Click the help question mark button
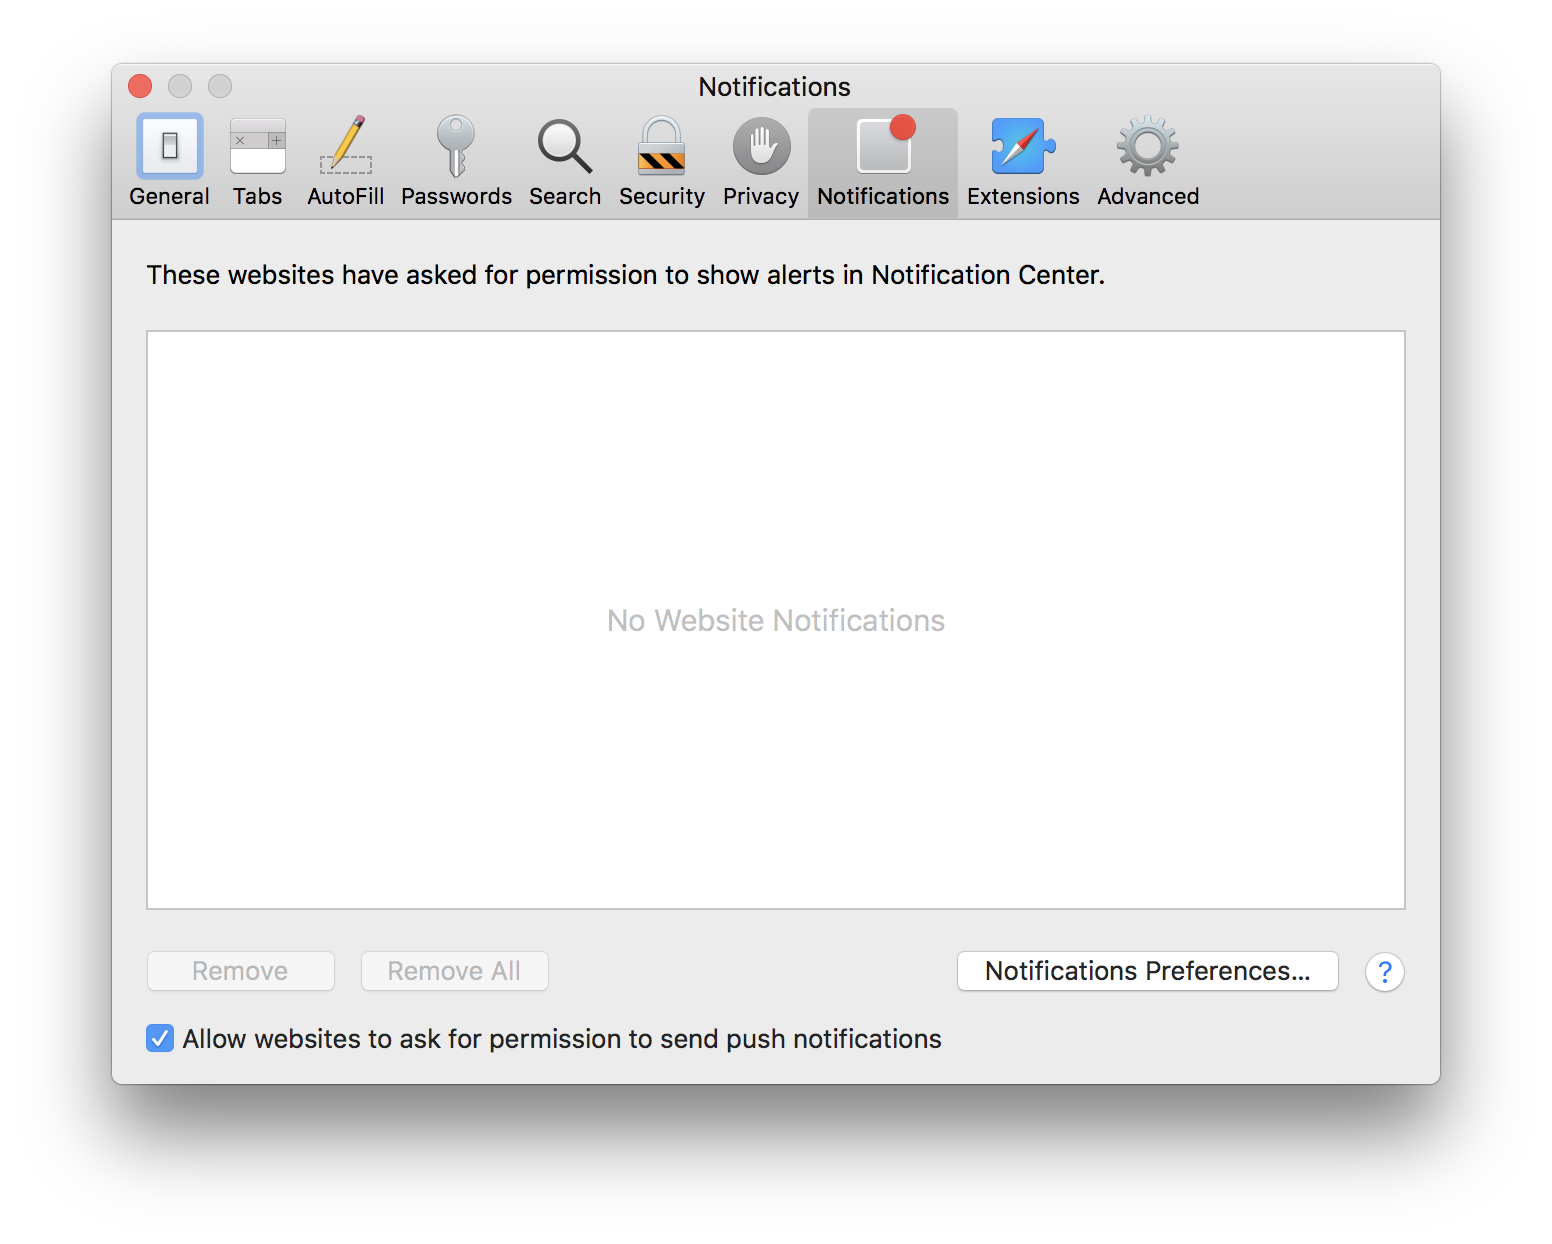The width and height of the screenshot is (1552, 1244). [1385, 972]
